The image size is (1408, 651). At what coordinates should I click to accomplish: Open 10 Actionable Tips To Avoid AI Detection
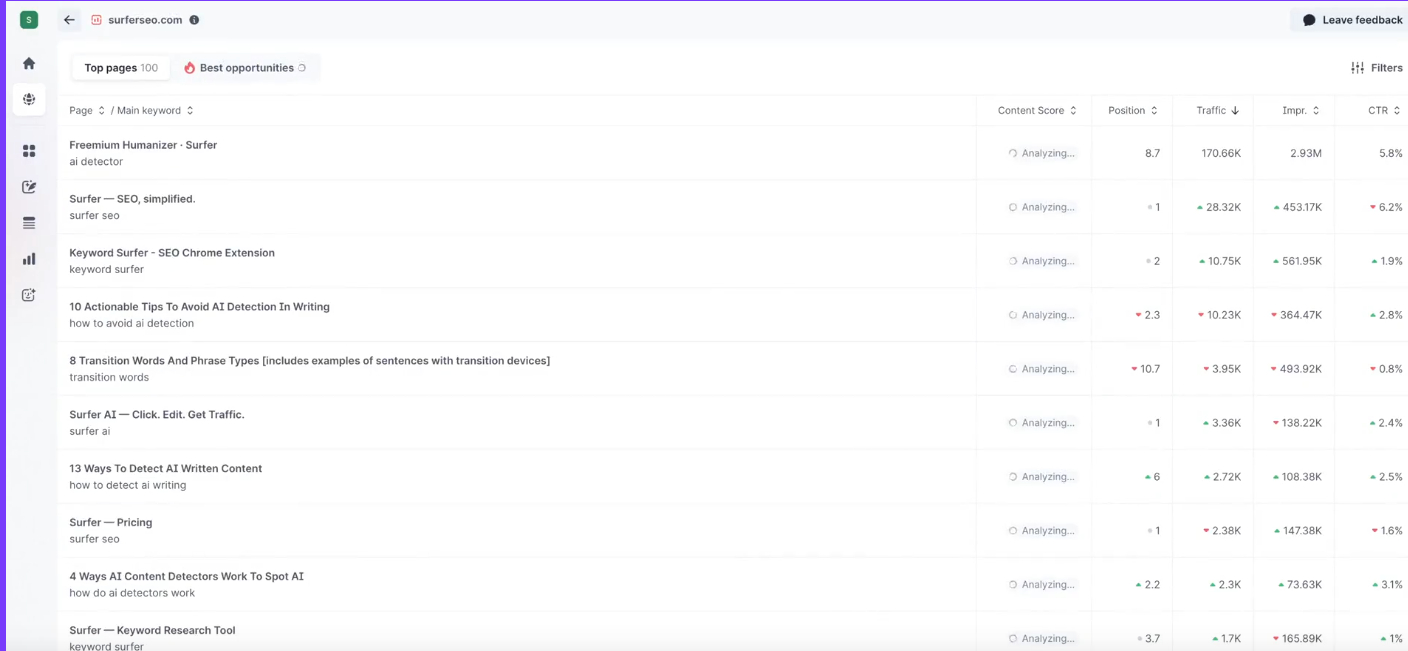[199, 307]
